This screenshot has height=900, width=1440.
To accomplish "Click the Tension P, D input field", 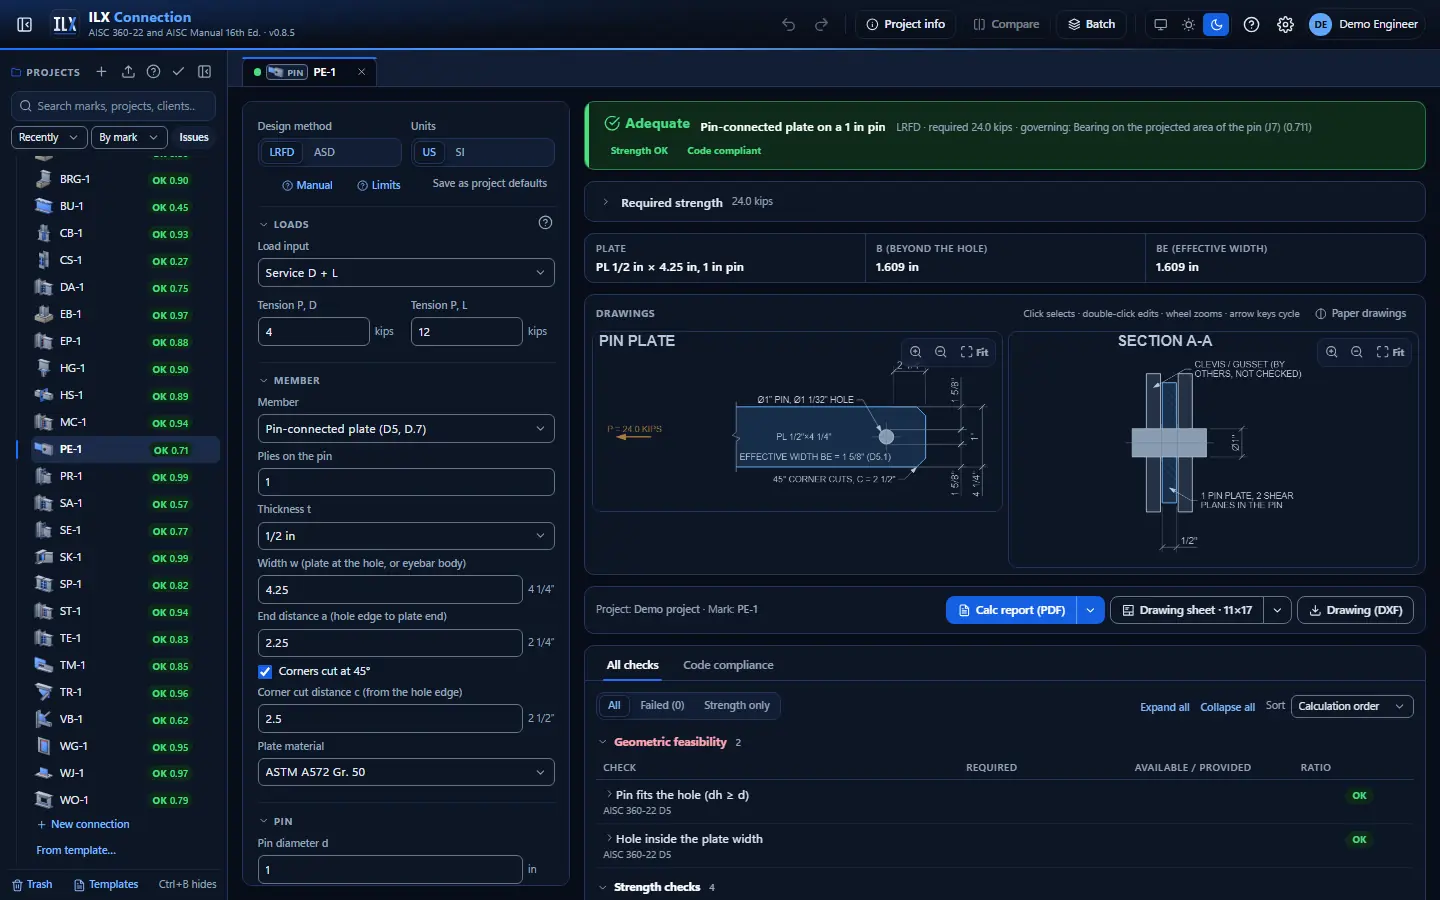I will point(313,332).
